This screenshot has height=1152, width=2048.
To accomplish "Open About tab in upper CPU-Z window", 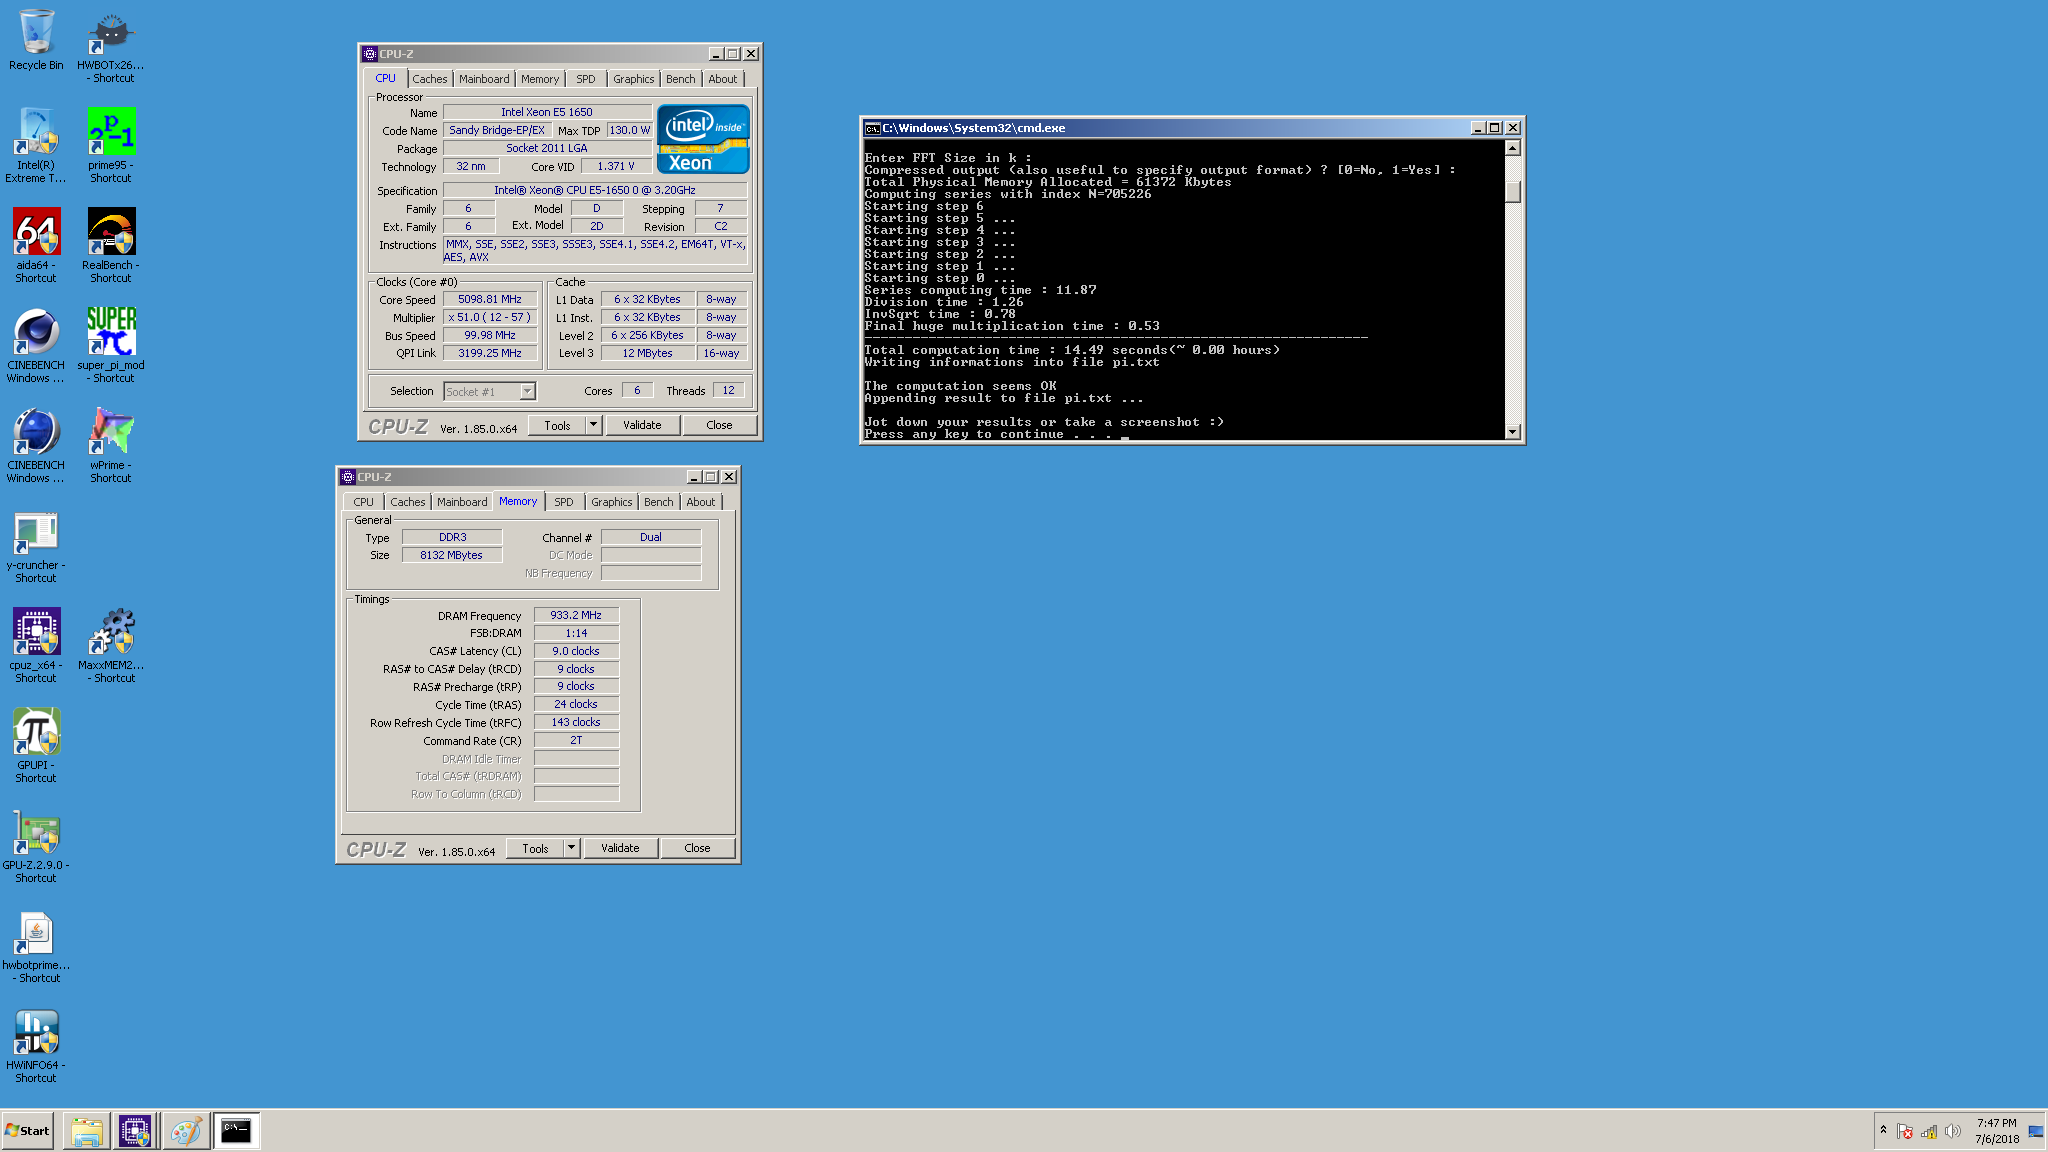I will (x=723, y=79).
